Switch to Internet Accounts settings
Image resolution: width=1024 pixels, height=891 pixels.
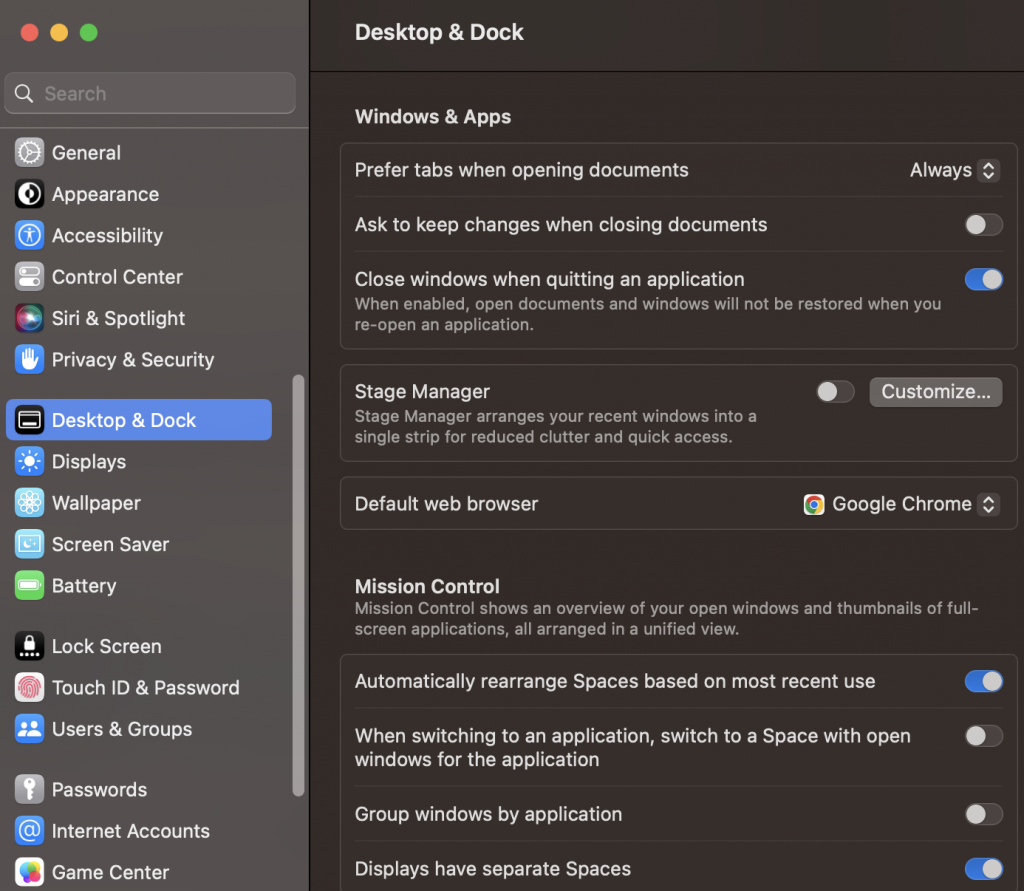click(27, 831)
